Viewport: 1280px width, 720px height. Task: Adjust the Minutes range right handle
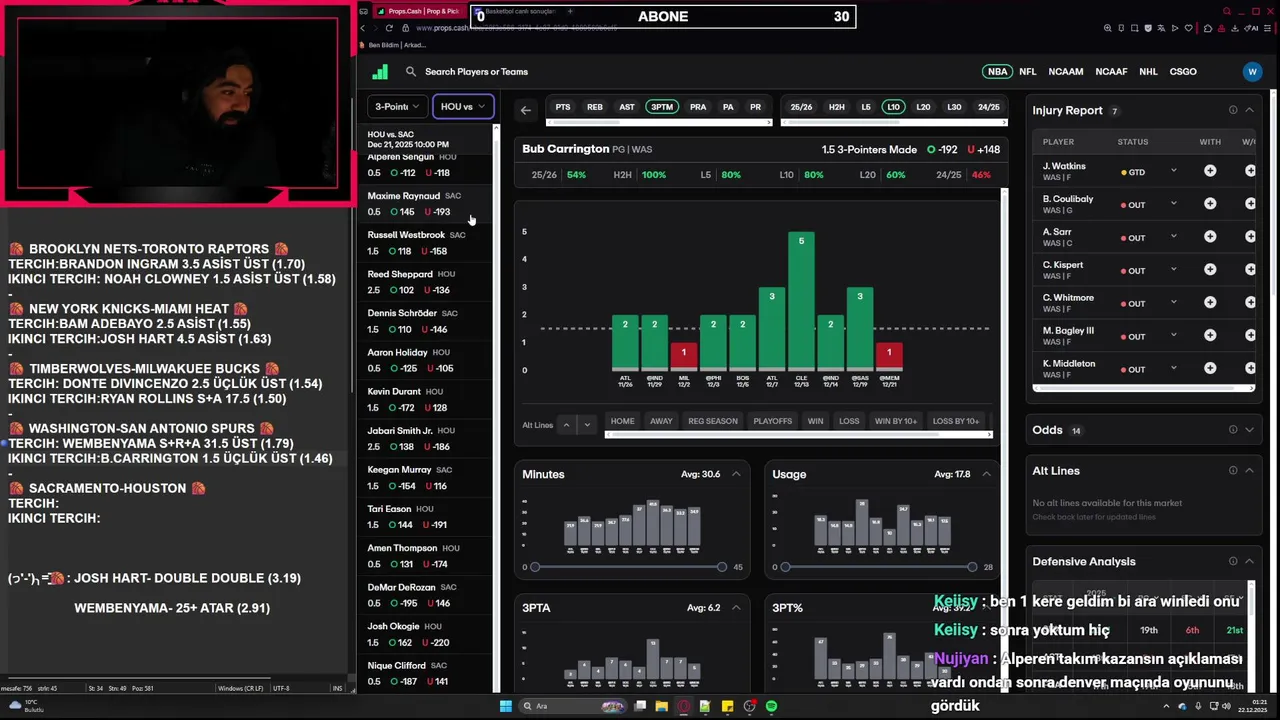pos(722,567)
